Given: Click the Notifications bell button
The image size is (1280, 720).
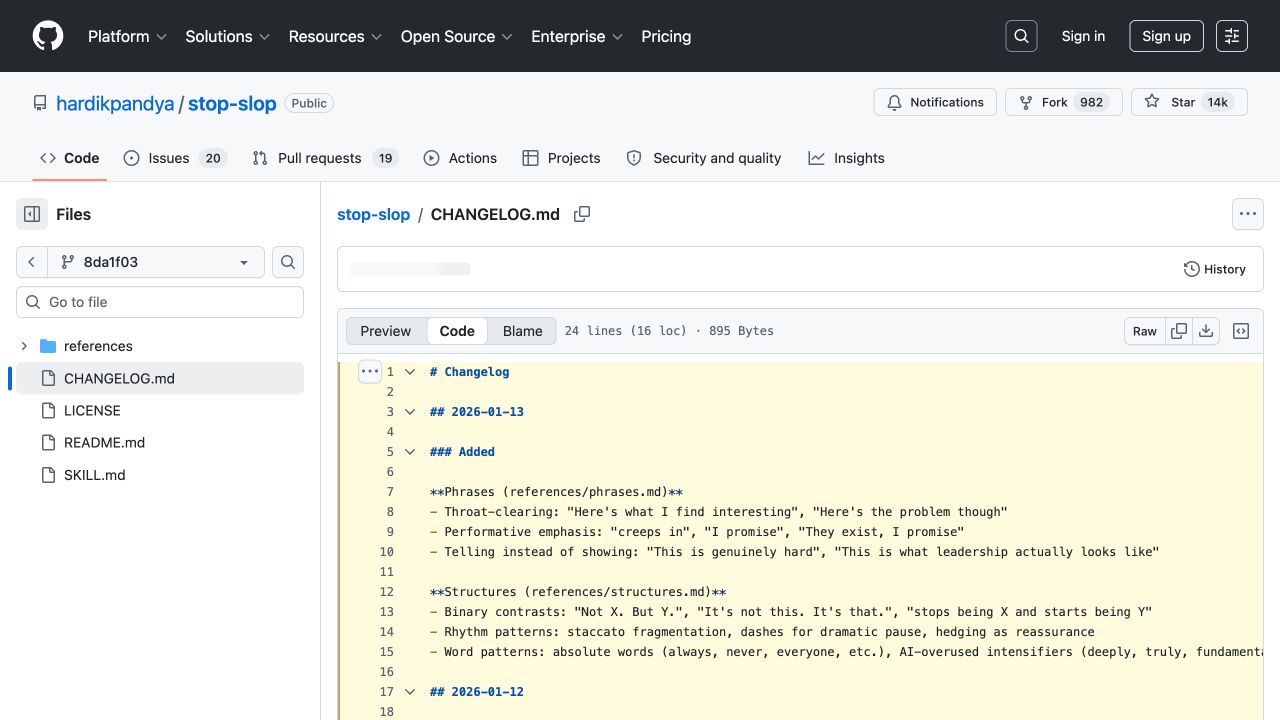Looking at the screenshot, I should [x=936, y=102].
